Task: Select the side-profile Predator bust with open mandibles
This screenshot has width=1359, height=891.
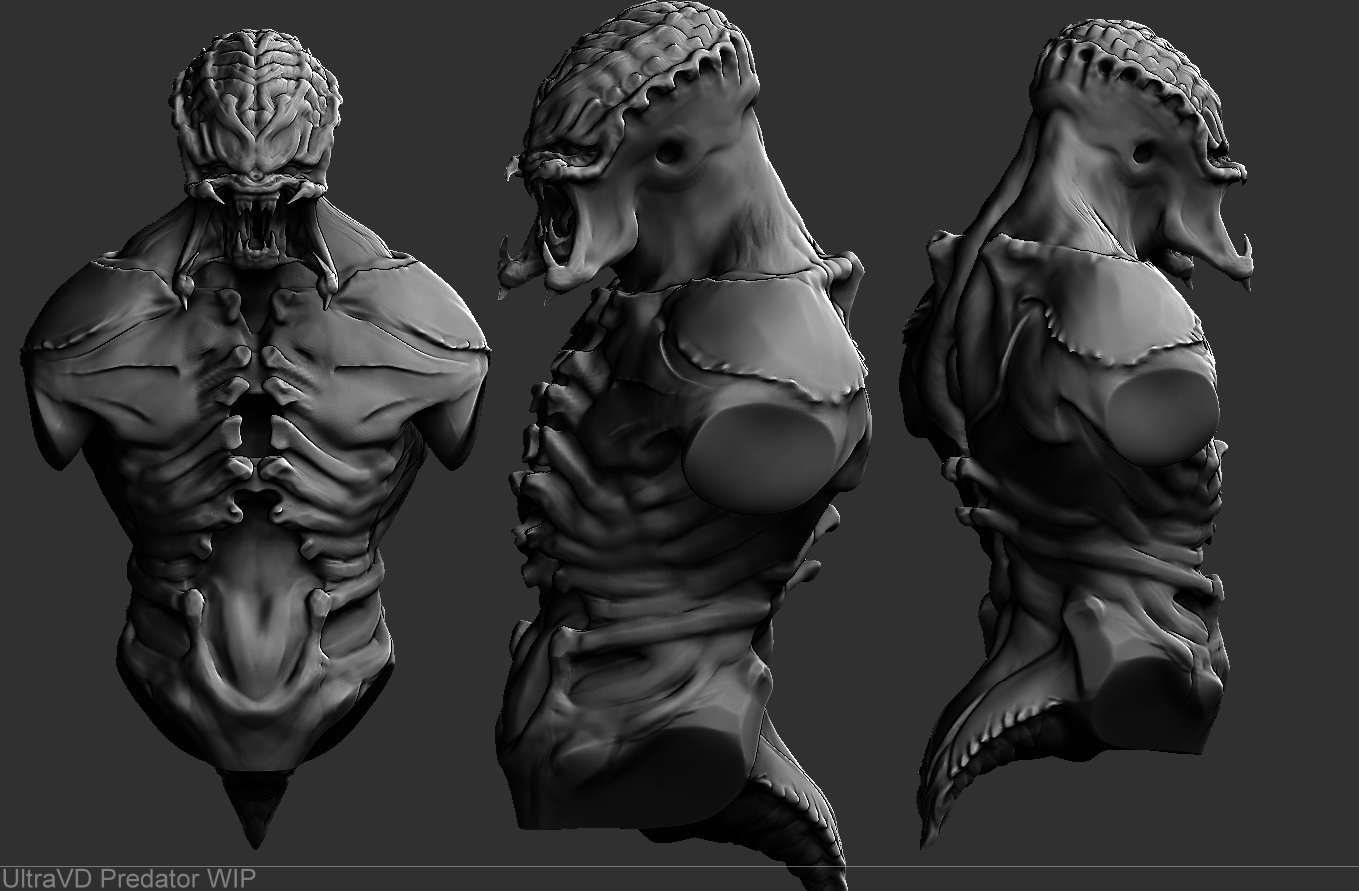Action: 685,445
